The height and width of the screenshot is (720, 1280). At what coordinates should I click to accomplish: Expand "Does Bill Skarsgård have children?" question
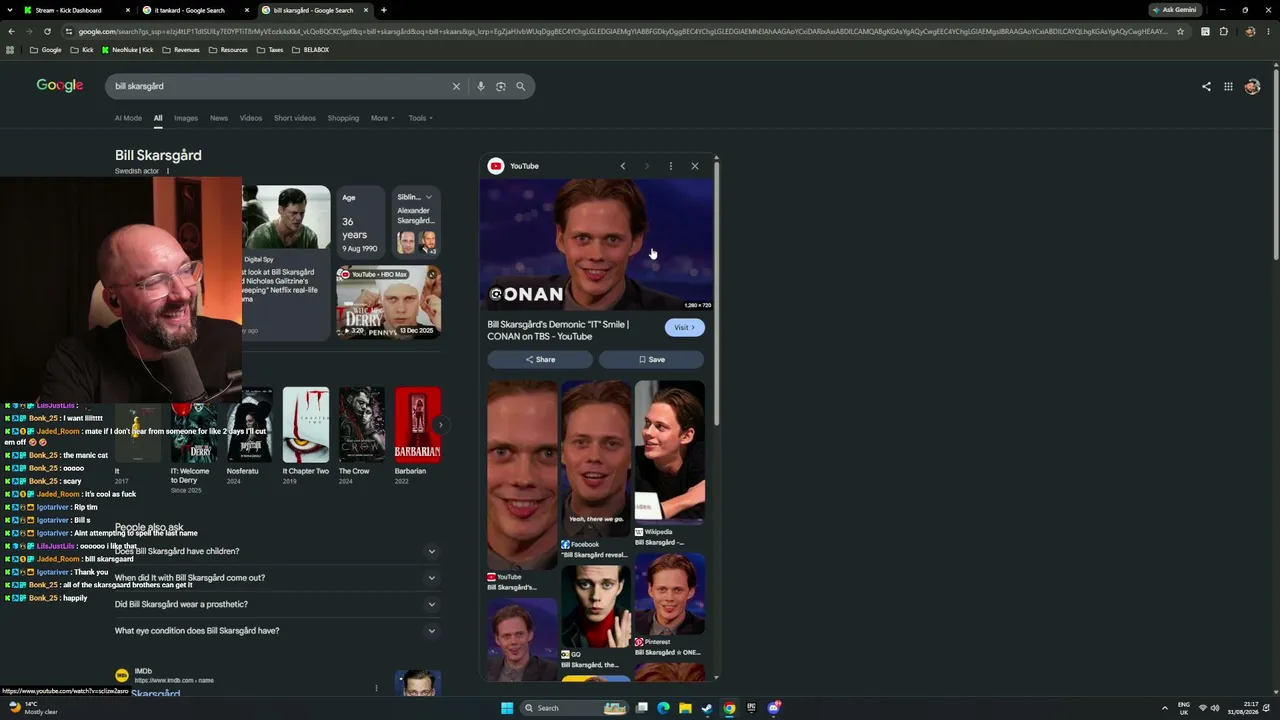click(277, 551)
